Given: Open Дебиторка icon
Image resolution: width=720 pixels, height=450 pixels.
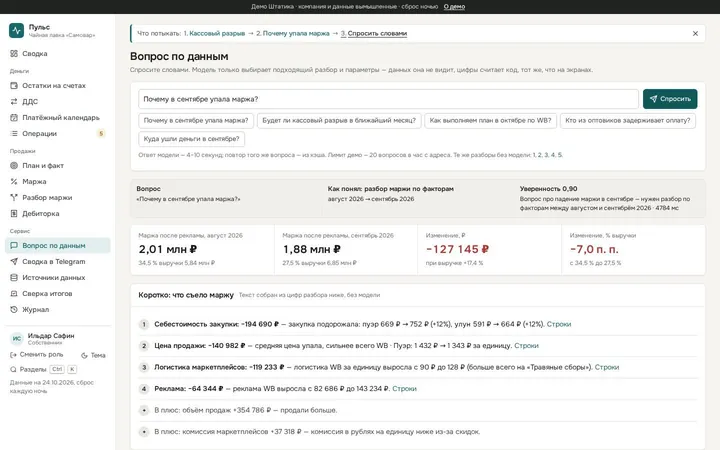Looking at the screenshot, I should pos(14,214).
